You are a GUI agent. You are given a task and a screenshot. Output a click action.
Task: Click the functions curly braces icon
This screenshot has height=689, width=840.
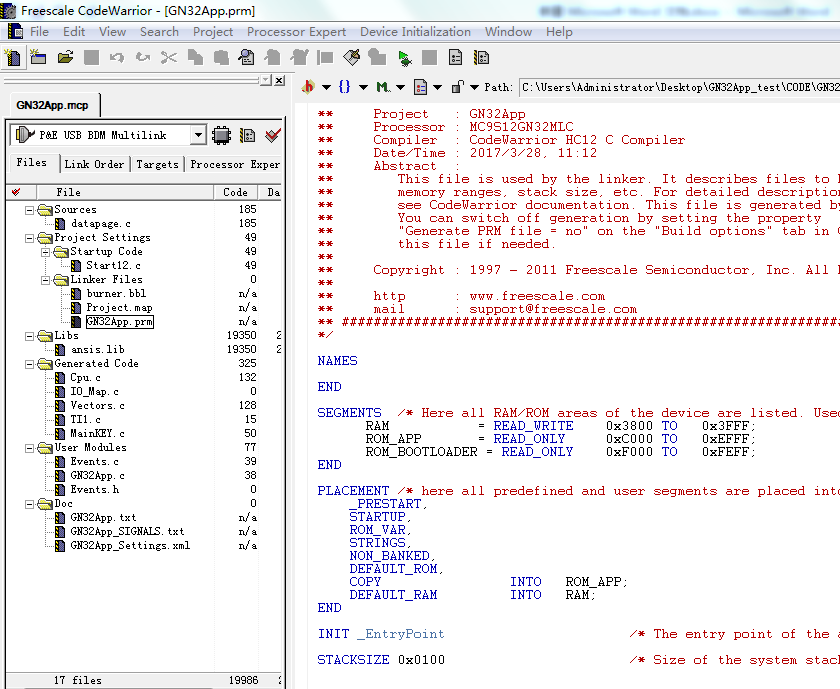(x=344, y=86)
